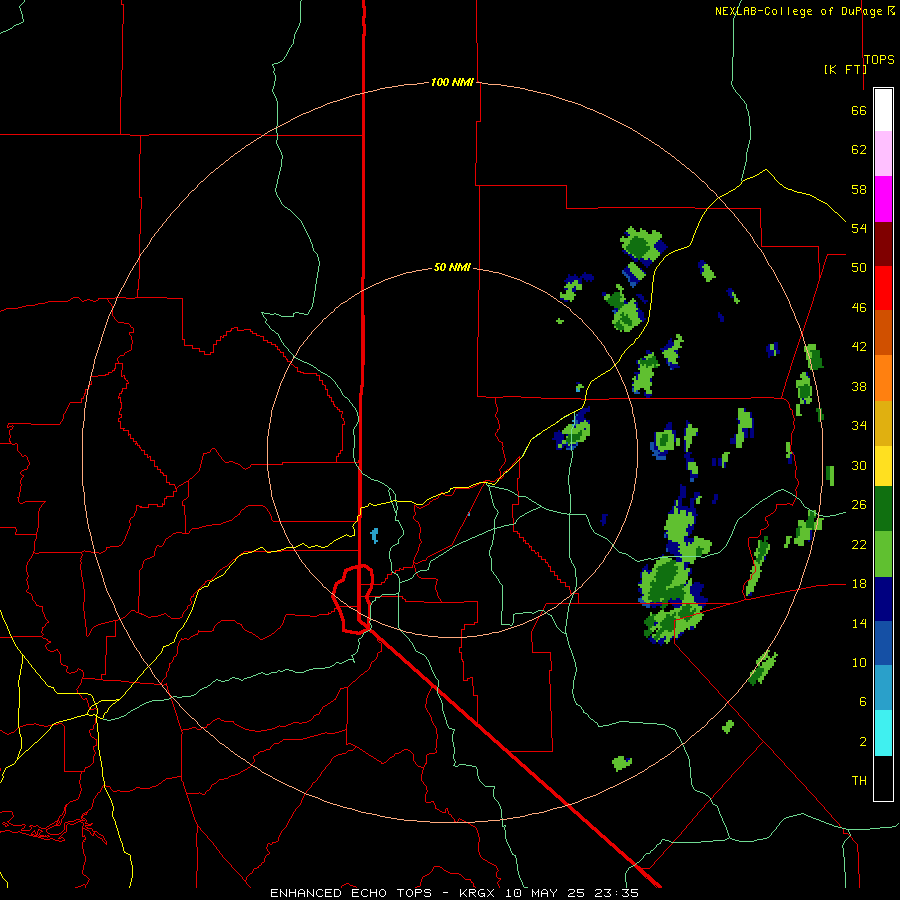Click the dark green 26-30 kft swatch
The width and height of the screenshot is (900, 900).
click(x=883, y=509)
